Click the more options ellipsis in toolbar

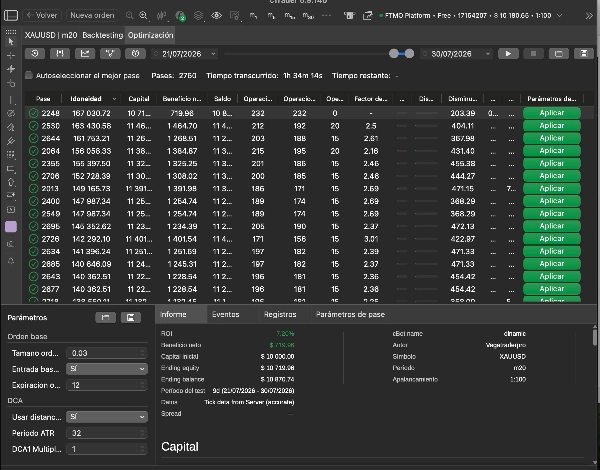pyautogui.click(x=326, y=16)
